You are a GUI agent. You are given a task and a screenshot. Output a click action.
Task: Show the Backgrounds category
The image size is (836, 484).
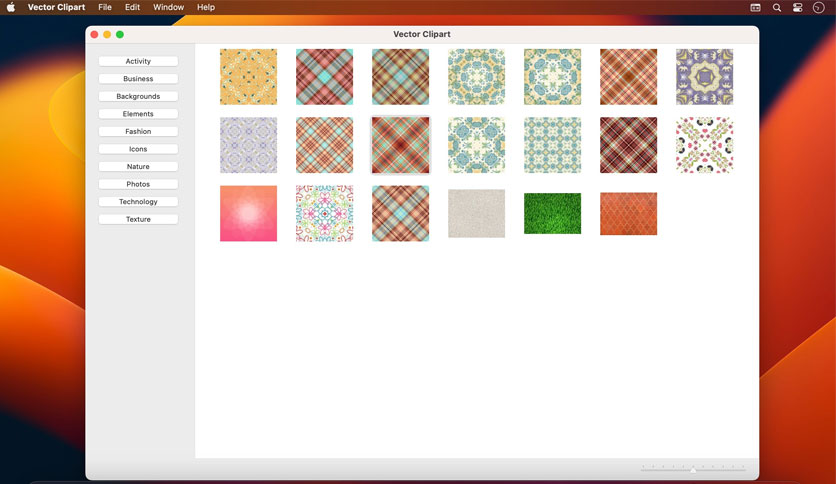(138, 96)
